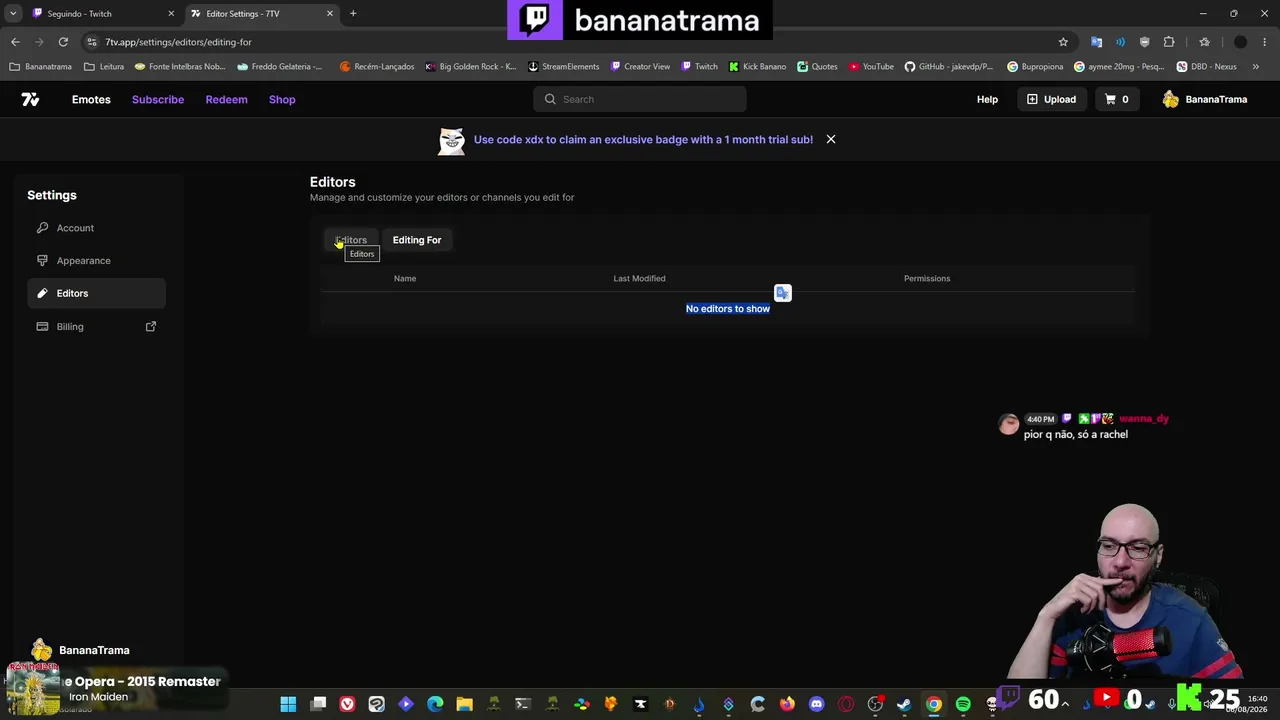
Task: Open Steam from the taskbar
Action: tap(904, 704)
